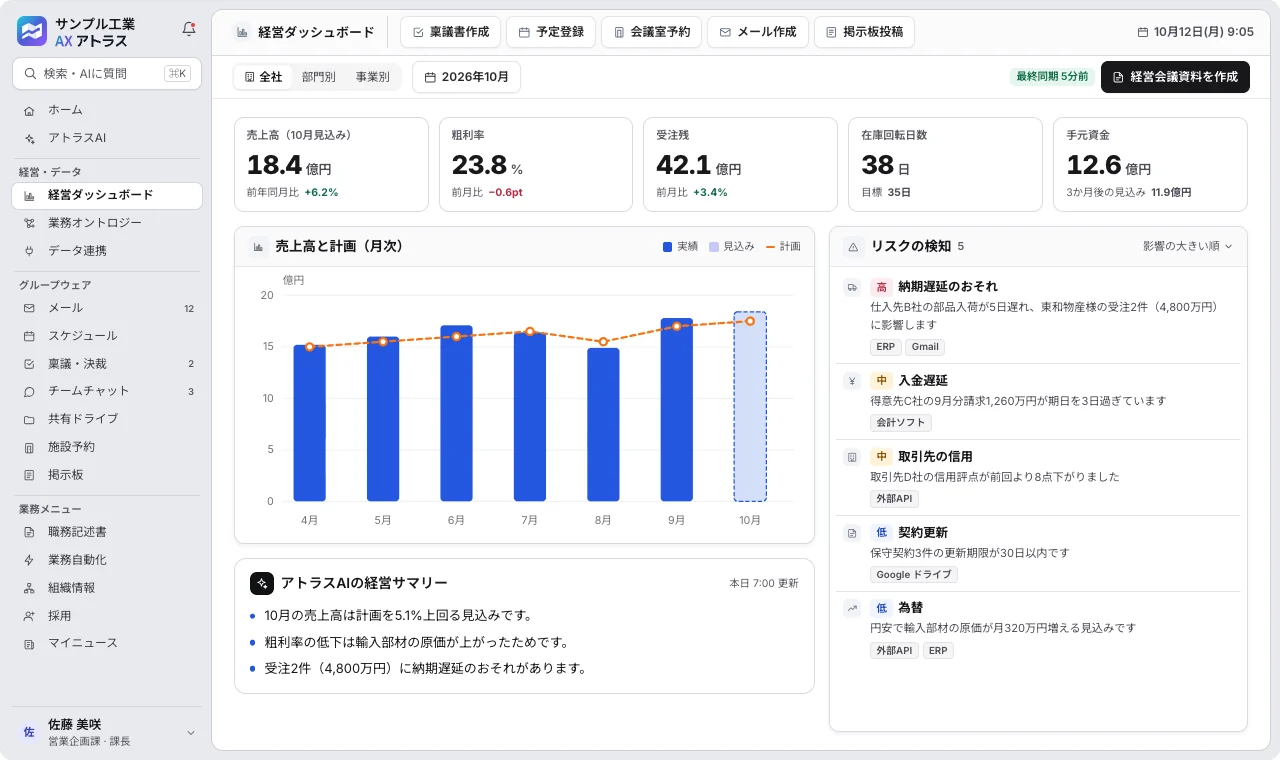The image size is (1280, 761).
Task: Click the ホーム house icon in sidebar
Action: point(29,110)
